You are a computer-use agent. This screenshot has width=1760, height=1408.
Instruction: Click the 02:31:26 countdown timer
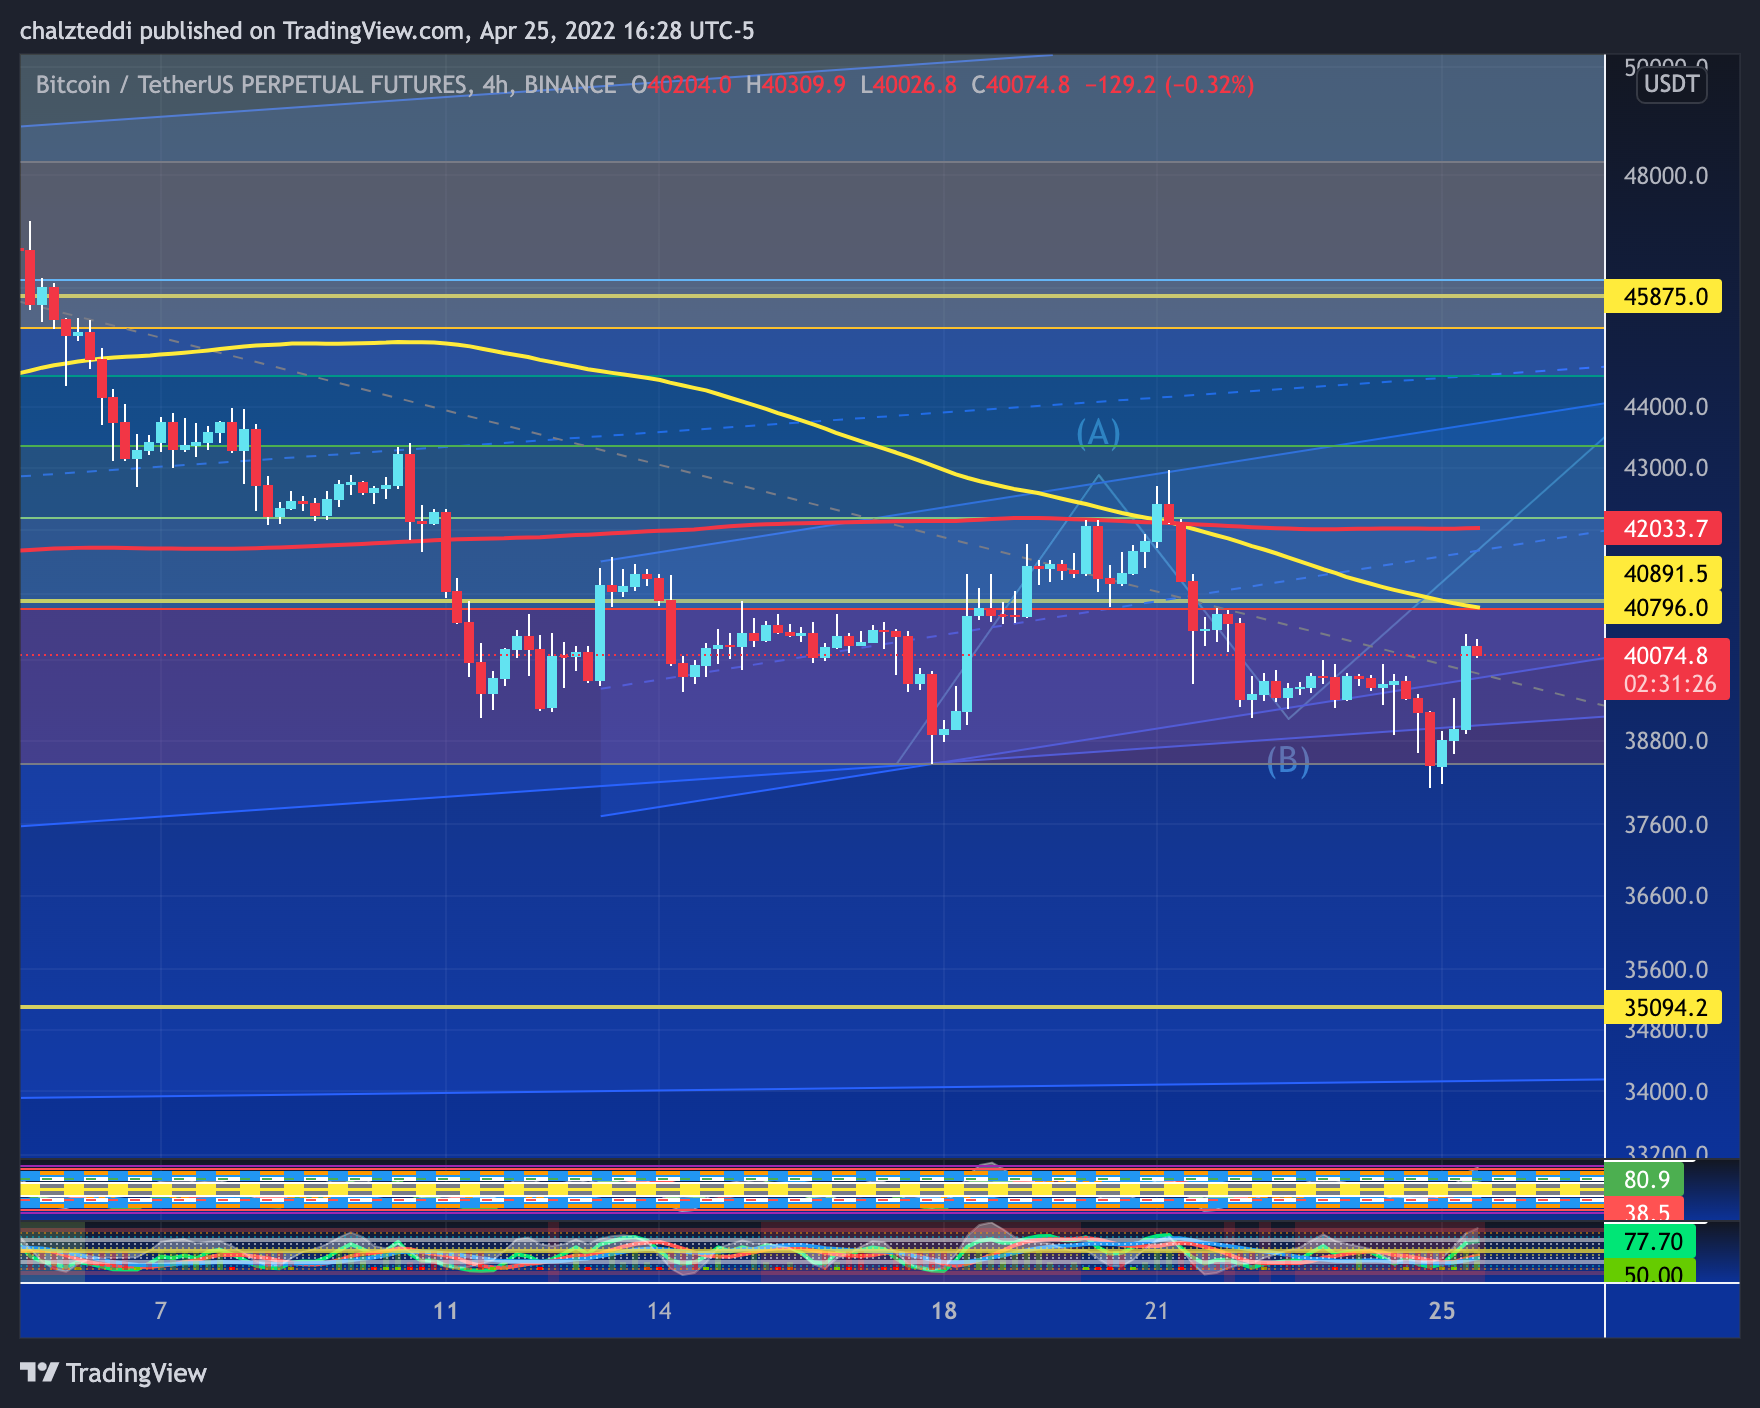(x=1669, y=684)
